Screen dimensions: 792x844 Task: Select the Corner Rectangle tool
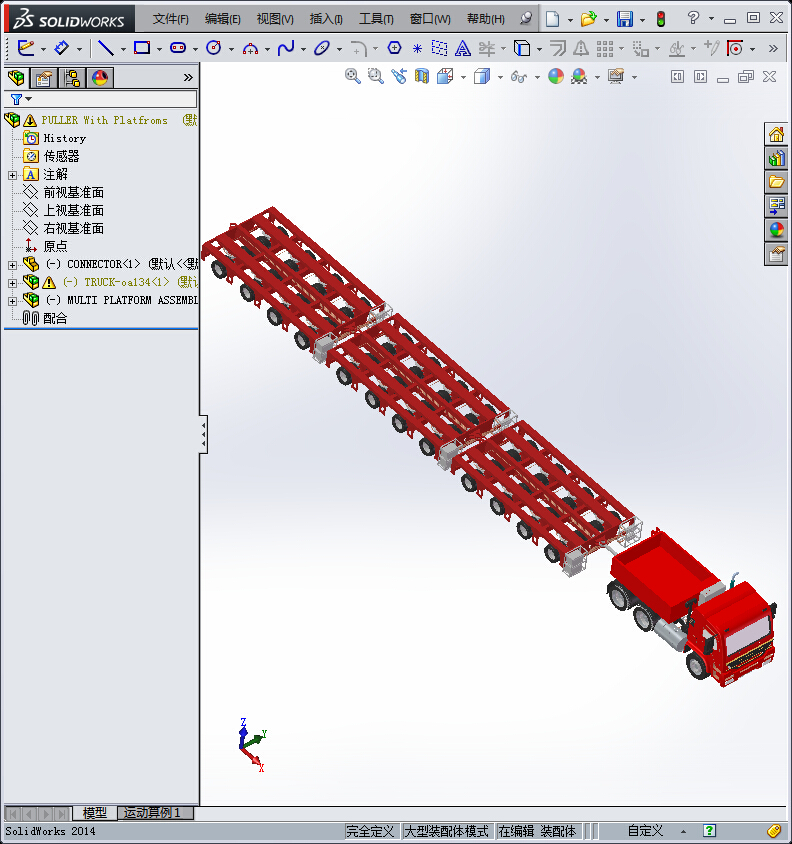[142, 48]
